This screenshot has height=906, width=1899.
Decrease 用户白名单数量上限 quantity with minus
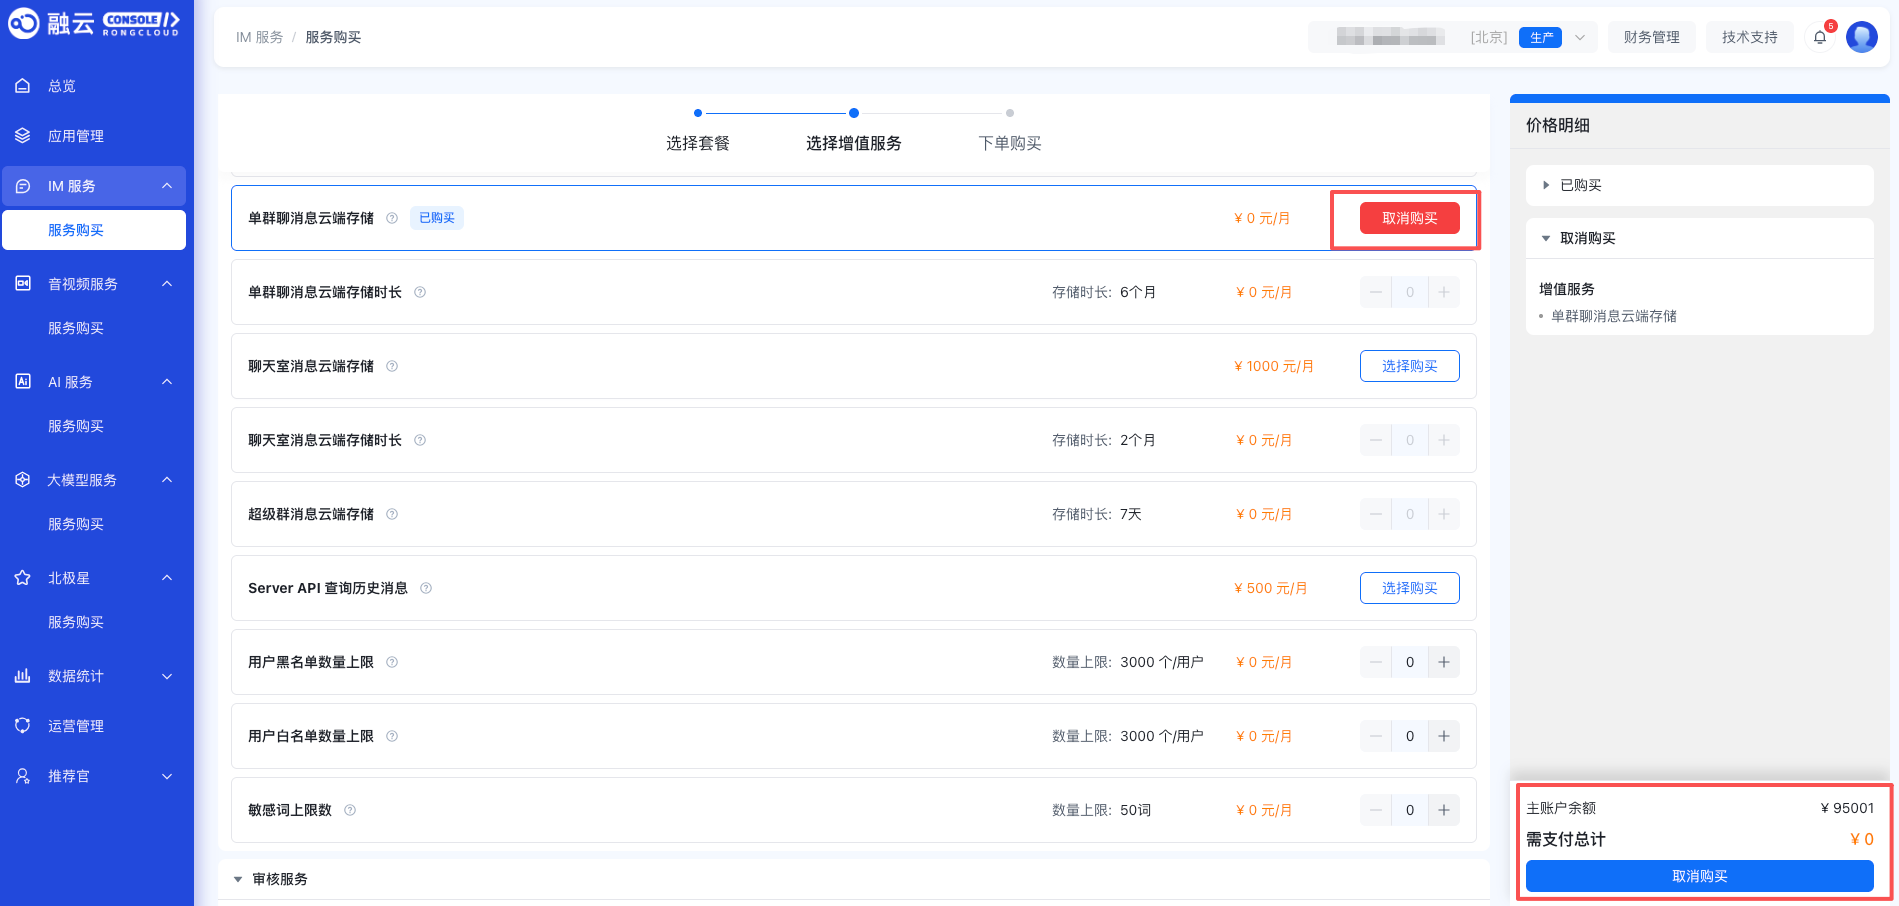[1376, 736]
